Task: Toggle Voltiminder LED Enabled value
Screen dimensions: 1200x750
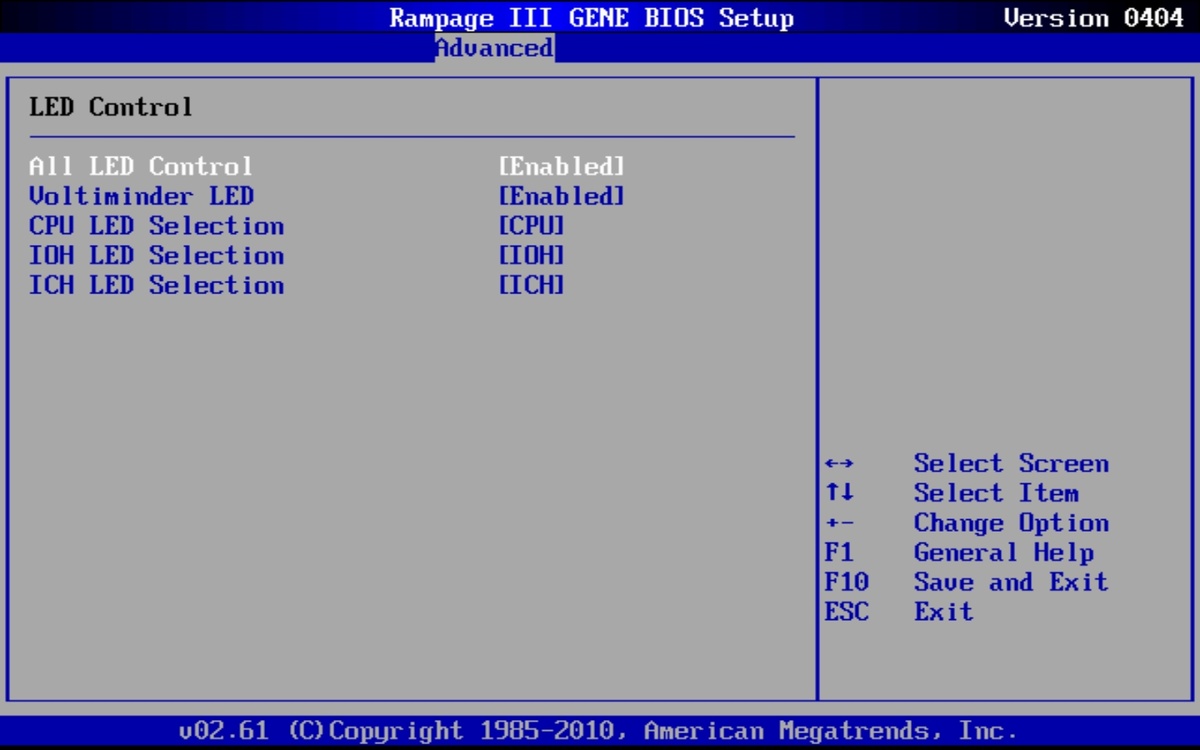Action: (x=561, y=196)
